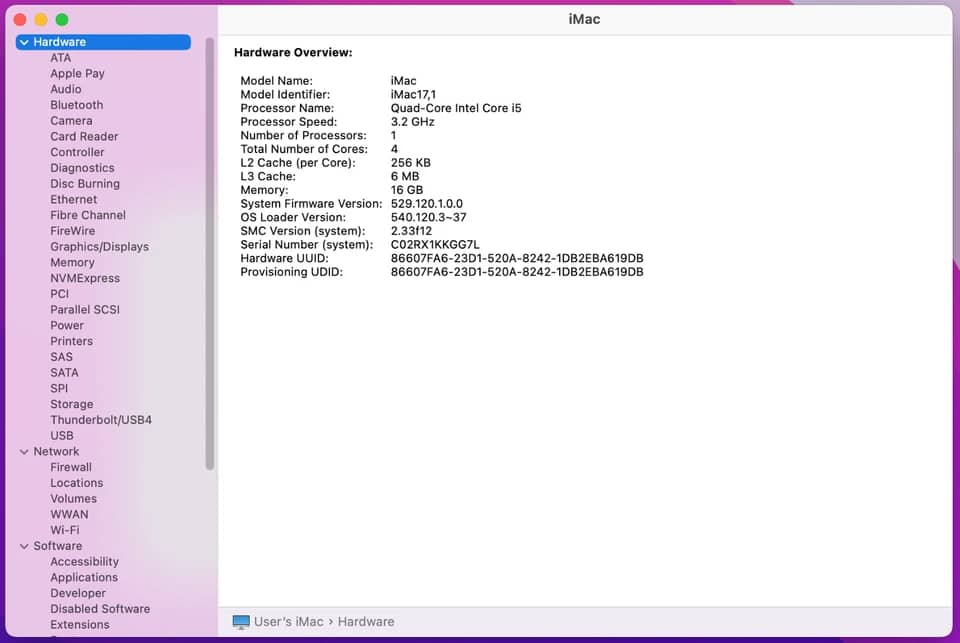Click the 6 MB L3 cache value
Image resolution: width=960 pixels, height=643 pixels.
coord(405,176)
